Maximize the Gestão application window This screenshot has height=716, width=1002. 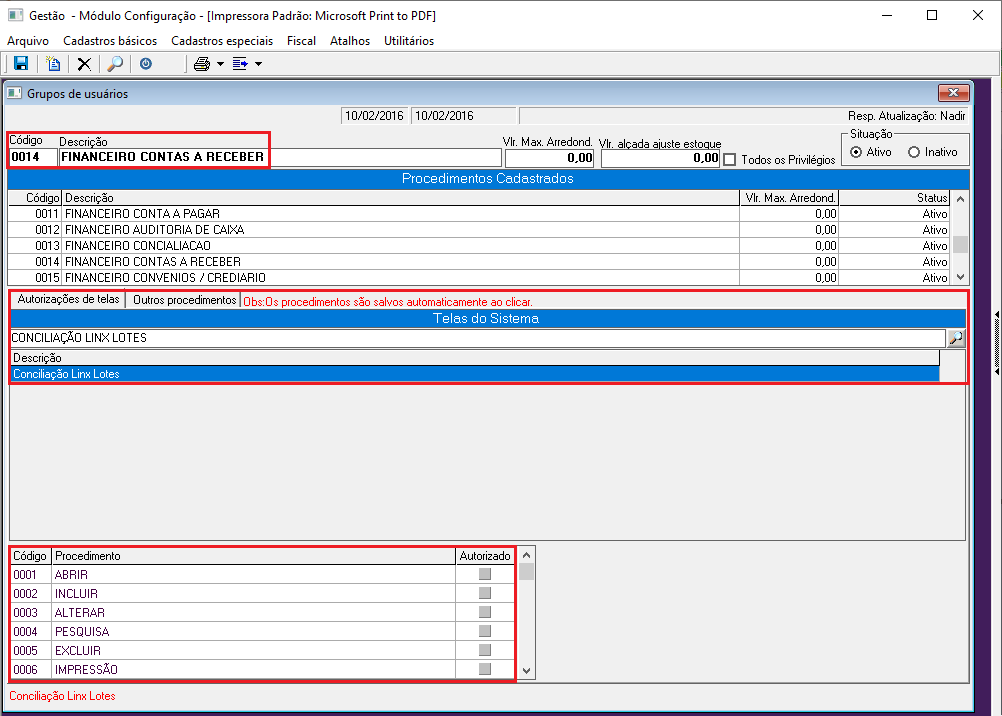coord(932,15)
